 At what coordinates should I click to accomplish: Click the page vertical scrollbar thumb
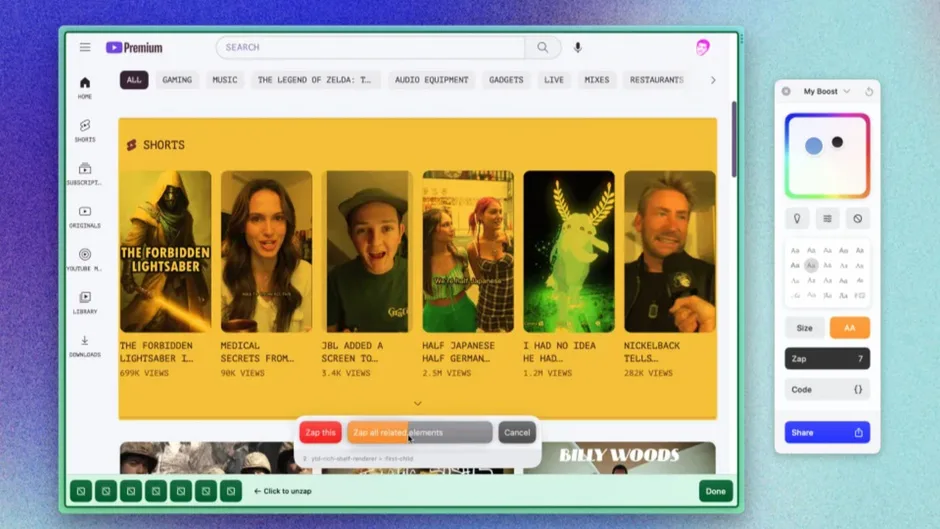pos(733,139)
